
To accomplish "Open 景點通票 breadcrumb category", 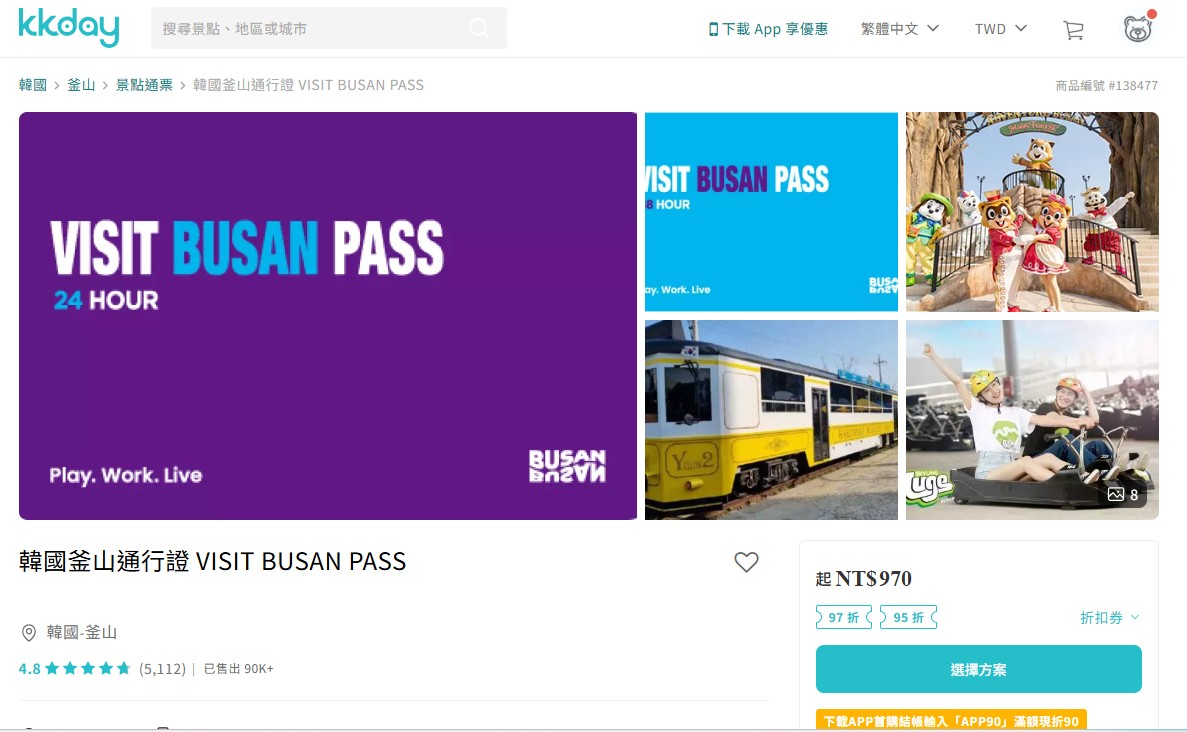I will click(x=144, y=85).
